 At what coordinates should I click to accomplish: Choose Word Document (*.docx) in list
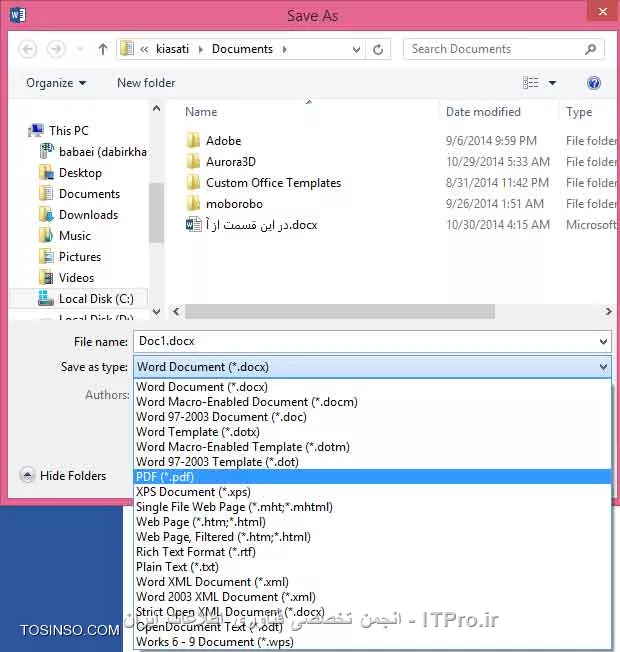point(373,387)
